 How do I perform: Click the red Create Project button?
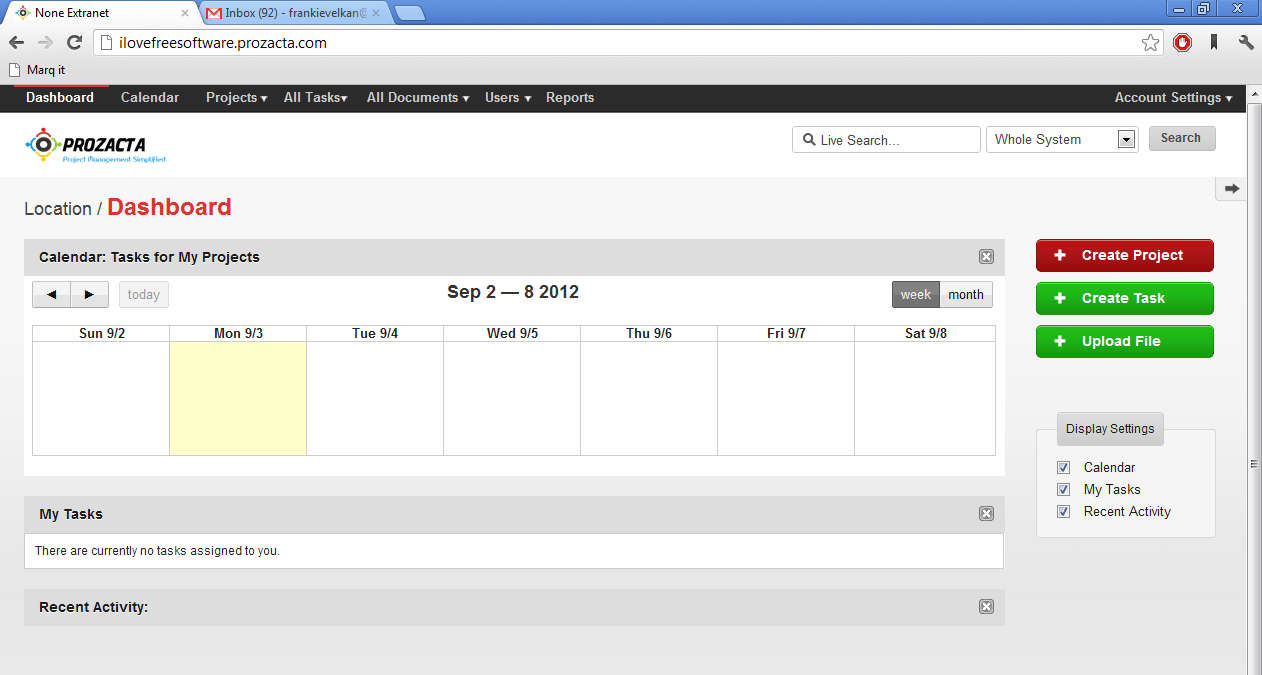[x=1125, y=256]
